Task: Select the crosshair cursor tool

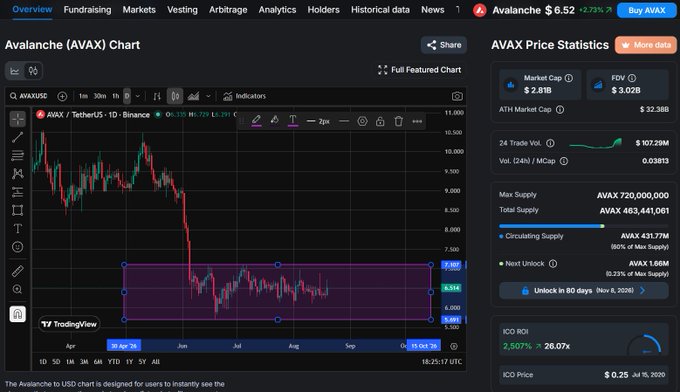Action: (x=17, y=119)
